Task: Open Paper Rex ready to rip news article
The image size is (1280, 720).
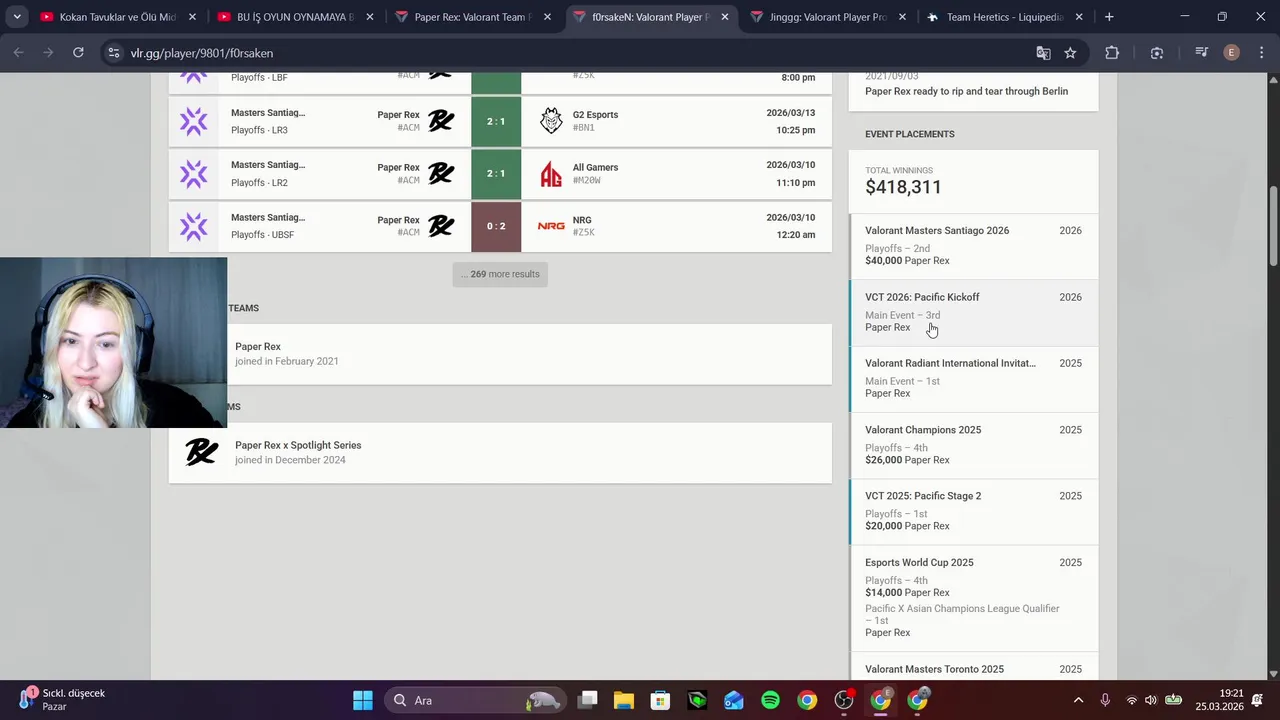Action: coord(966,91)
